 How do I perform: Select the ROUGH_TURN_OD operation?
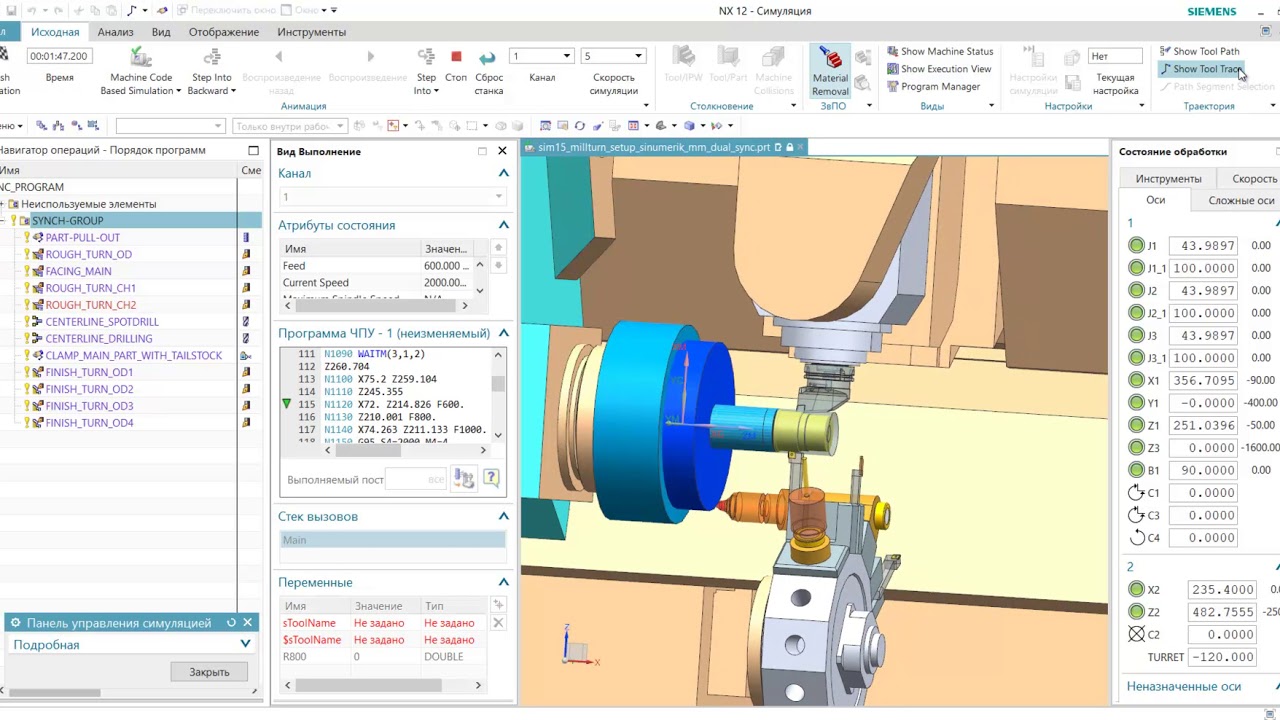pos(88,254)
